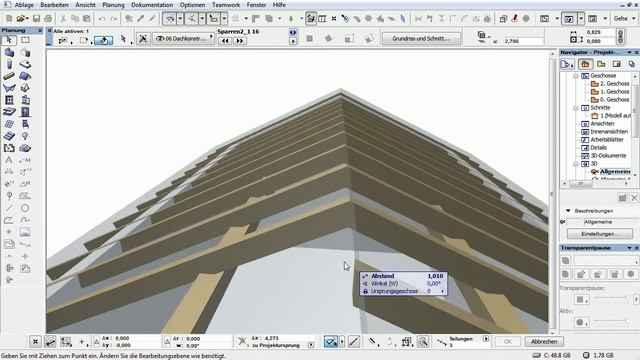Image resolution: width=640 pixels, height=360 pixels.
Task: Collapse the 3D tree node
Action: 576,164
